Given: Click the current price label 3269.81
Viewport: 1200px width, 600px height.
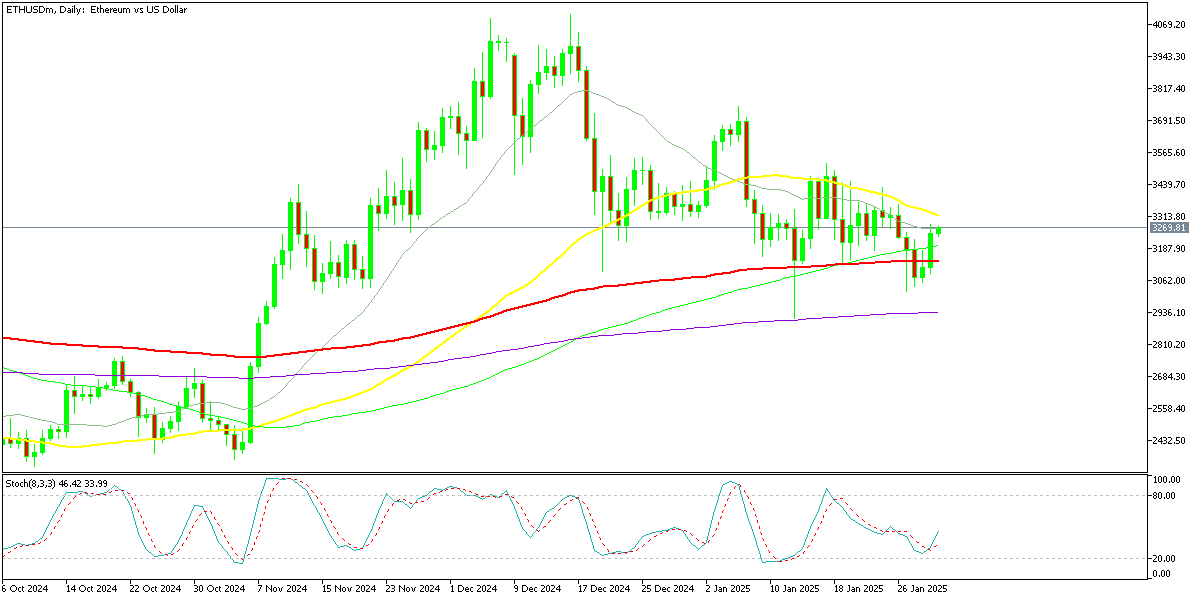Looking at the screenshot, I should (x=1168, y=228).
